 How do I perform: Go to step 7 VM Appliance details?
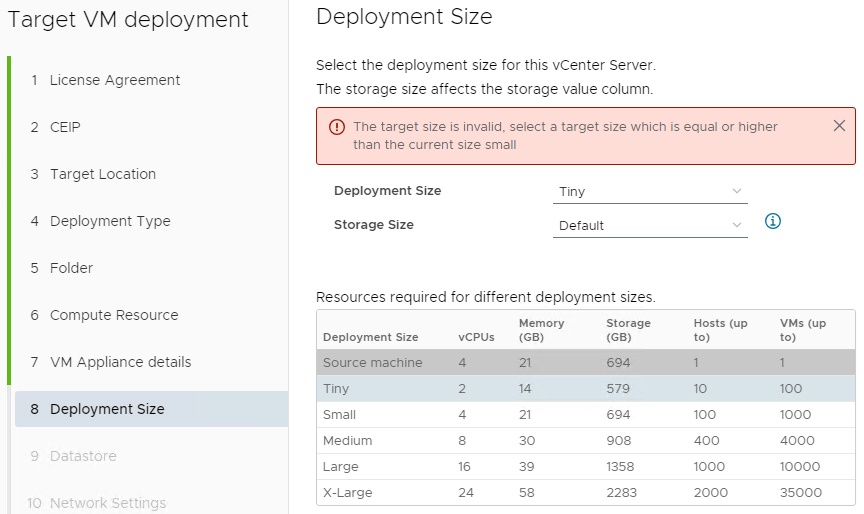click(111, 362)
